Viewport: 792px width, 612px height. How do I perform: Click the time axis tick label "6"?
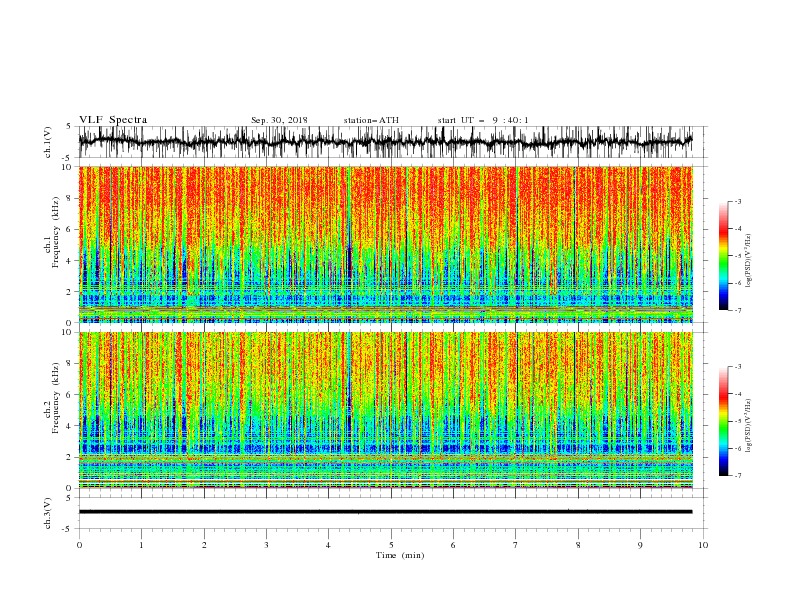click(x=453, y=545)
